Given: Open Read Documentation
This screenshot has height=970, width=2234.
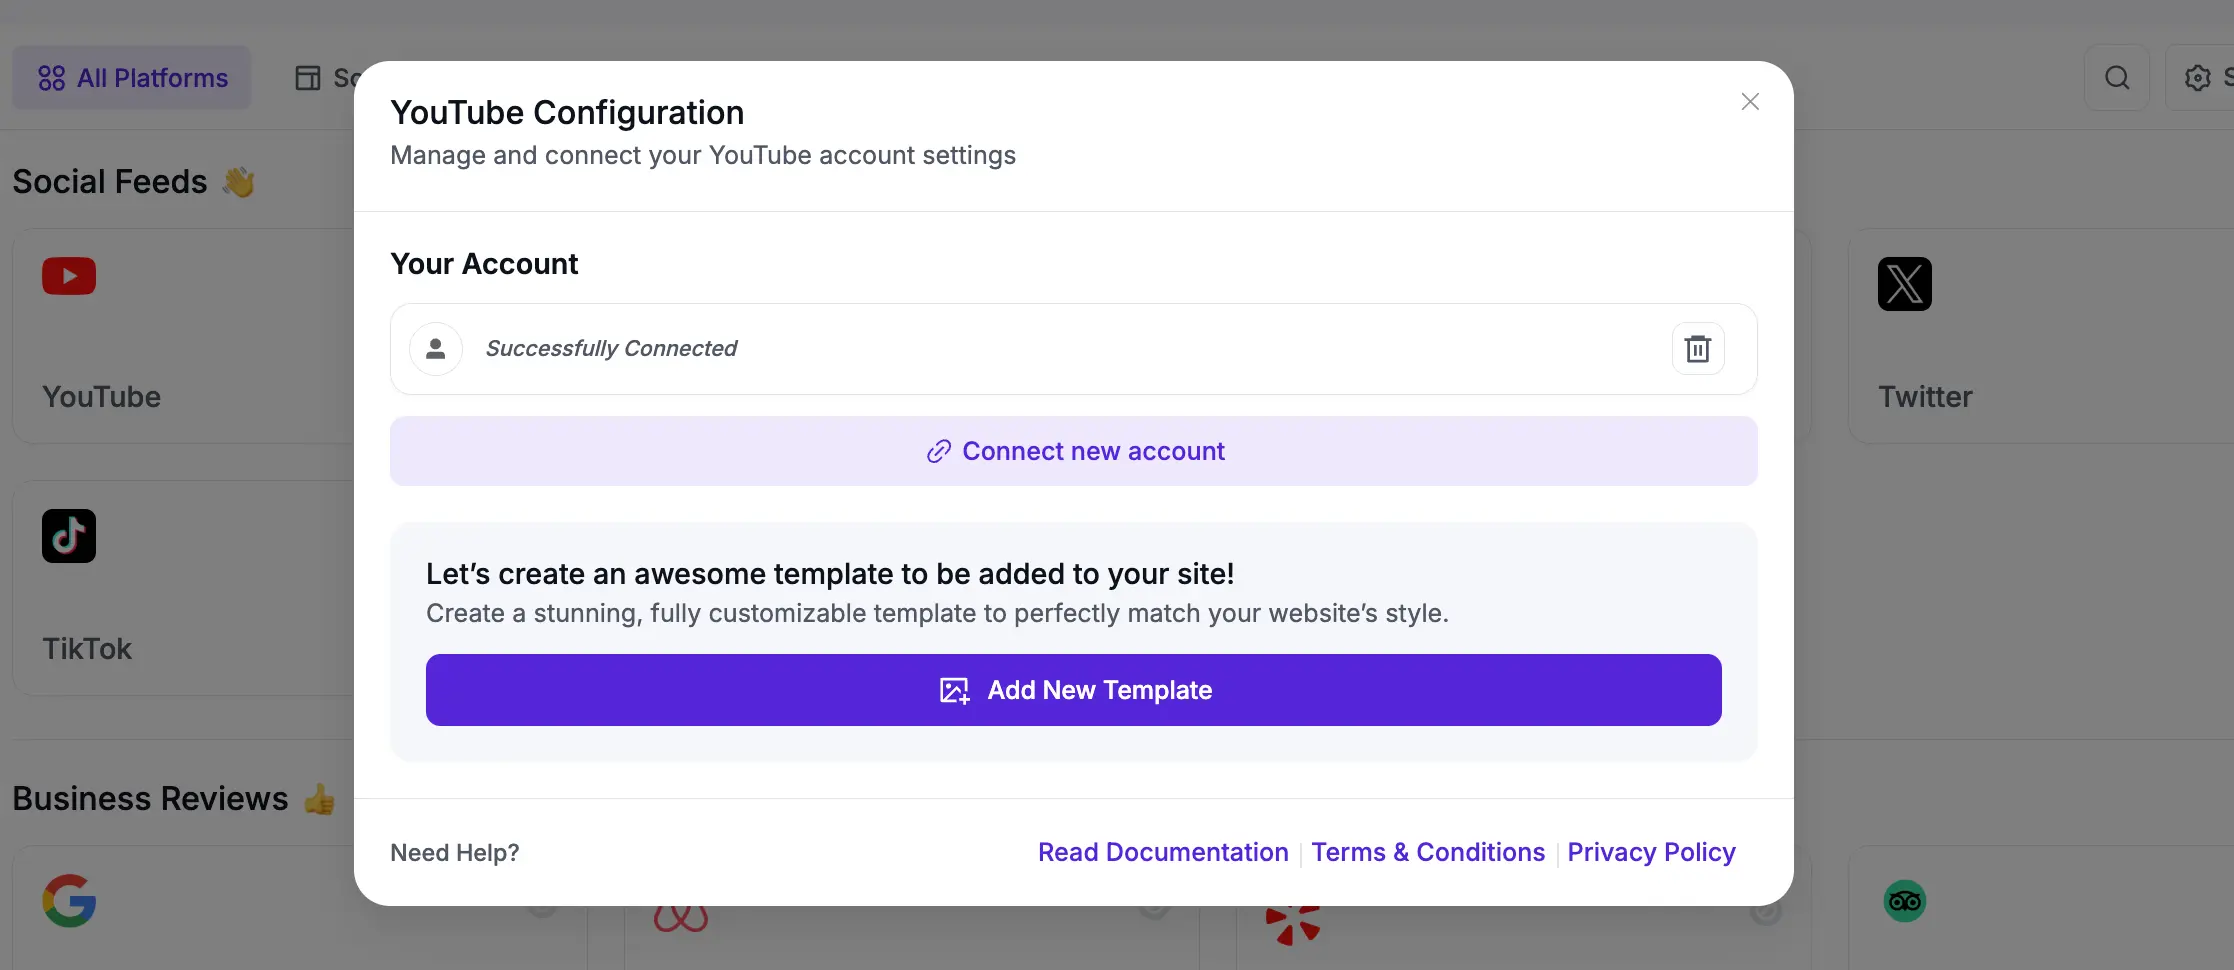Looking at the screenshot, I should pyautogui.click(x=1162, y=852).
